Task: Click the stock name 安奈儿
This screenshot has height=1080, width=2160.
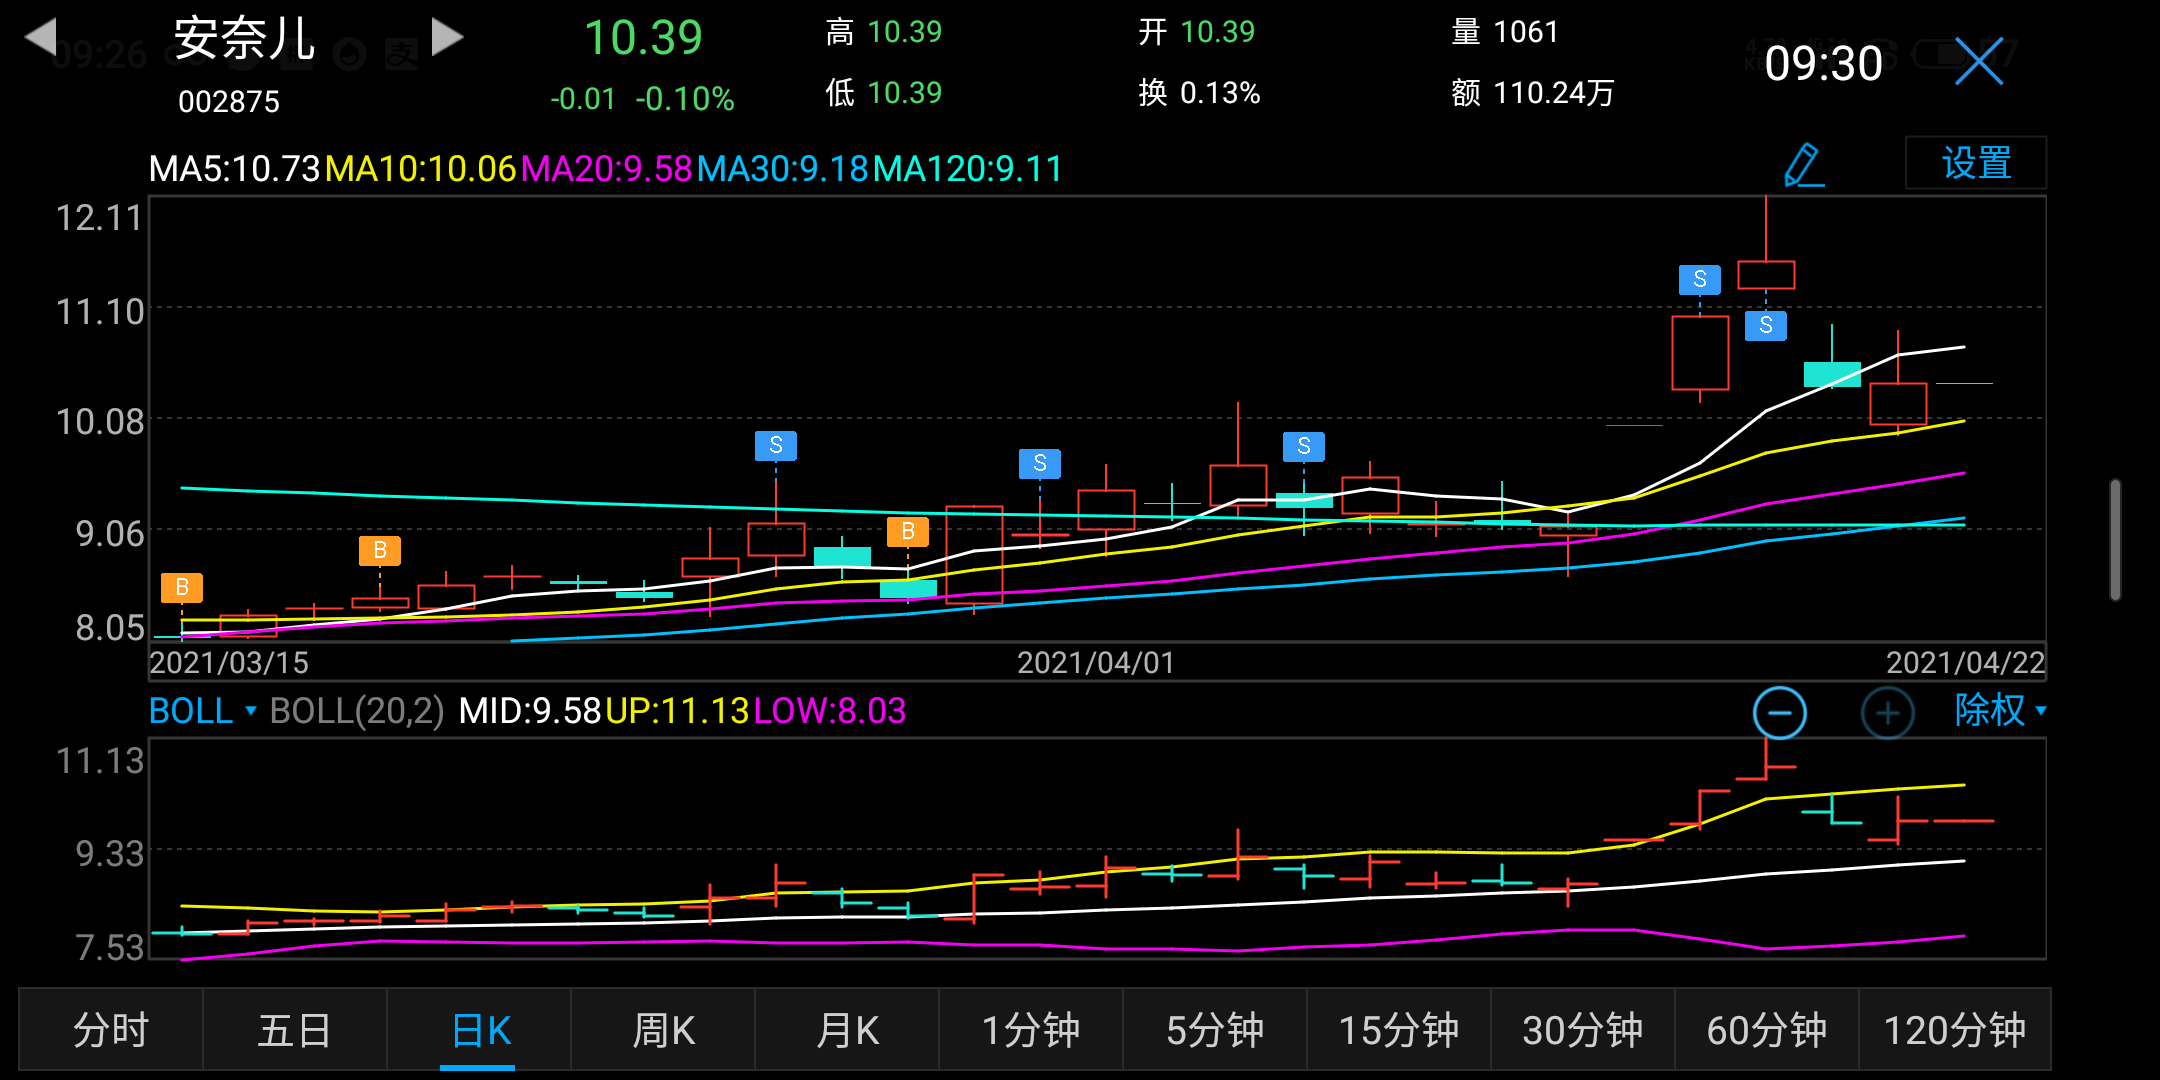Action: (245, 38)
